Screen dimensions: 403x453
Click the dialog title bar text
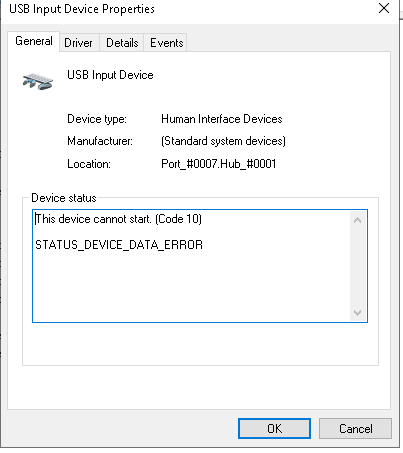point(82,9)
